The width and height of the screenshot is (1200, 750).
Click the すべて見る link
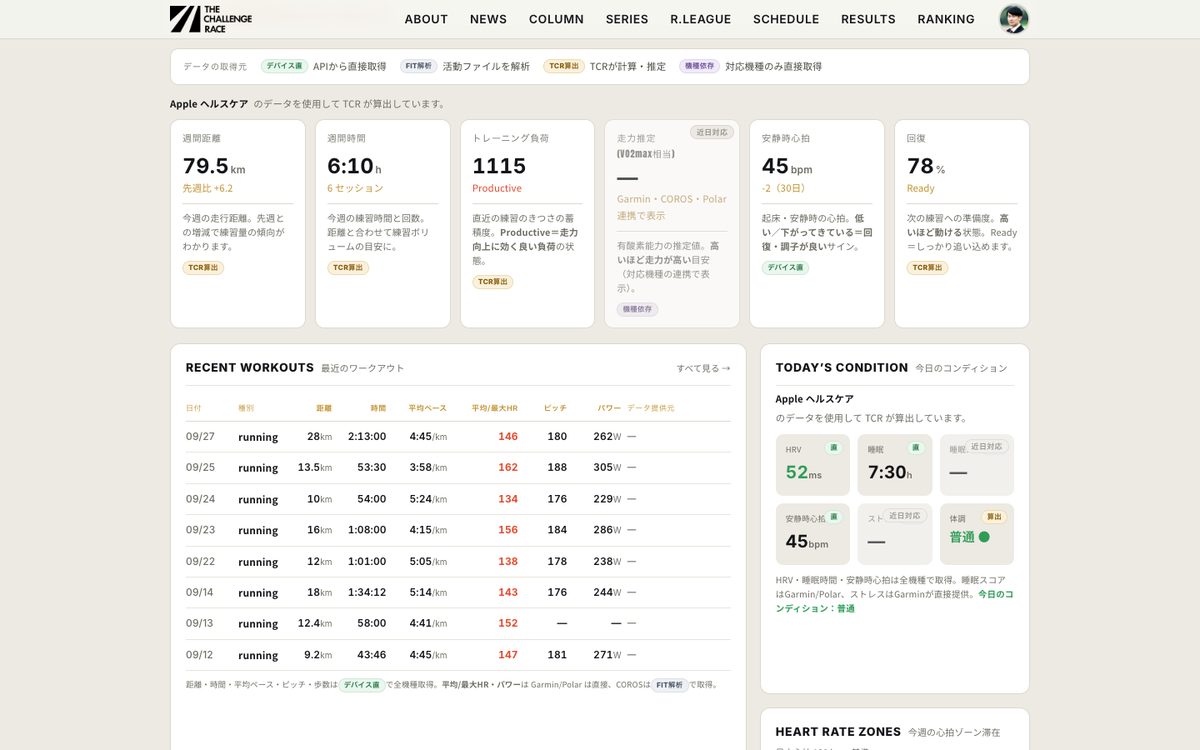[x=703, y=368]
